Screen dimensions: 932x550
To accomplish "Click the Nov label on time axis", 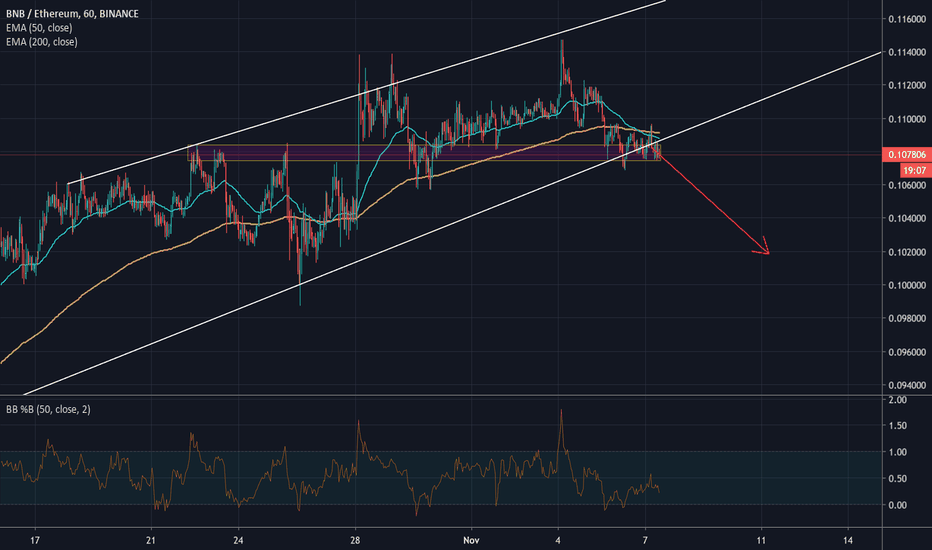I will pos(471,540).
